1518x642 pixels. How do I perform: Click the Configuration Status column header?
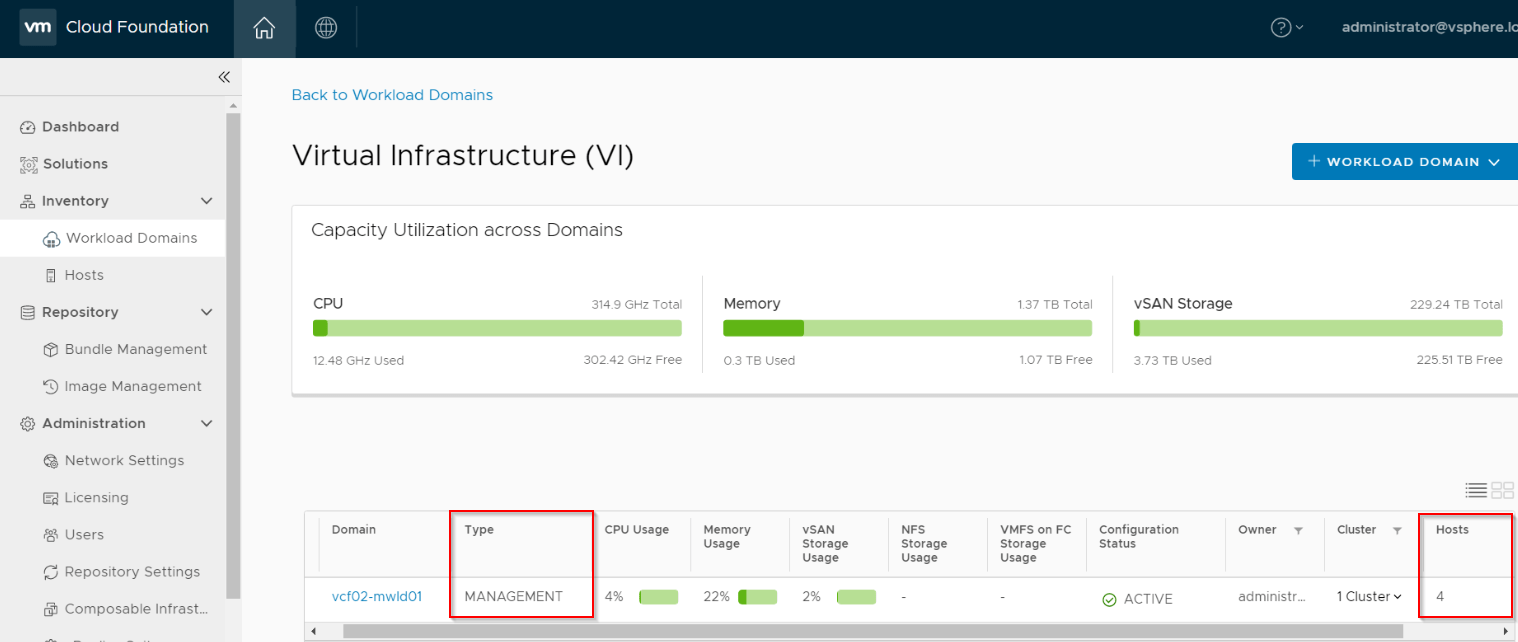[1139, 537]
